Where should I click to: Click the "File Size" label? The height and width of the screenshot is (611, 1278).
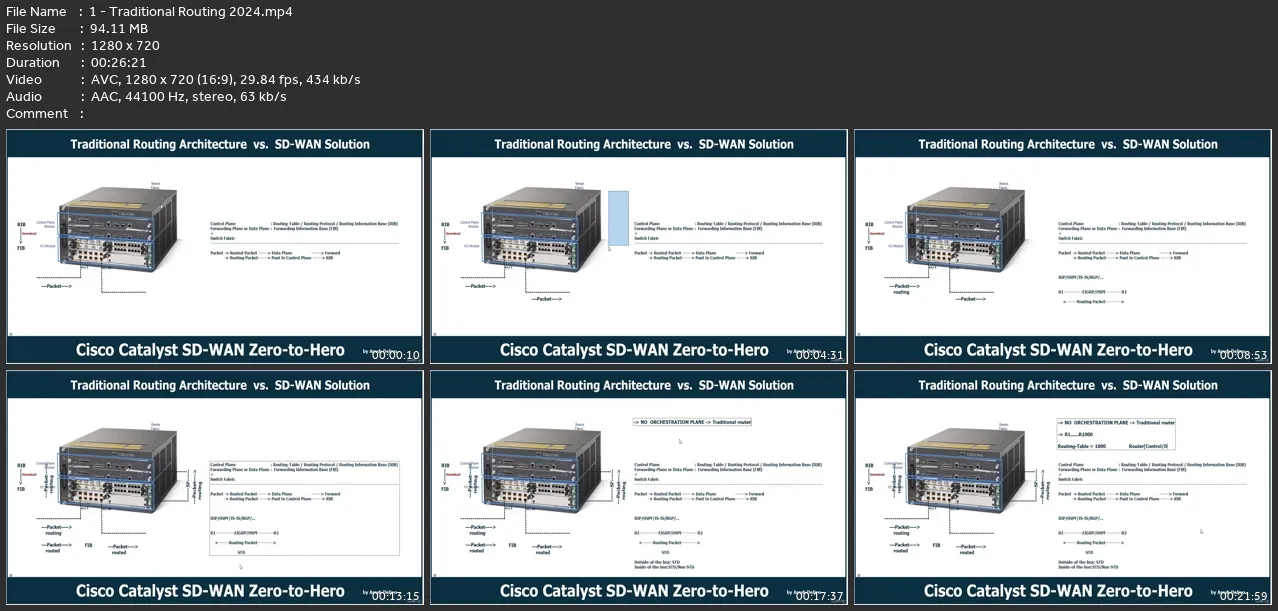coord(31,28)
